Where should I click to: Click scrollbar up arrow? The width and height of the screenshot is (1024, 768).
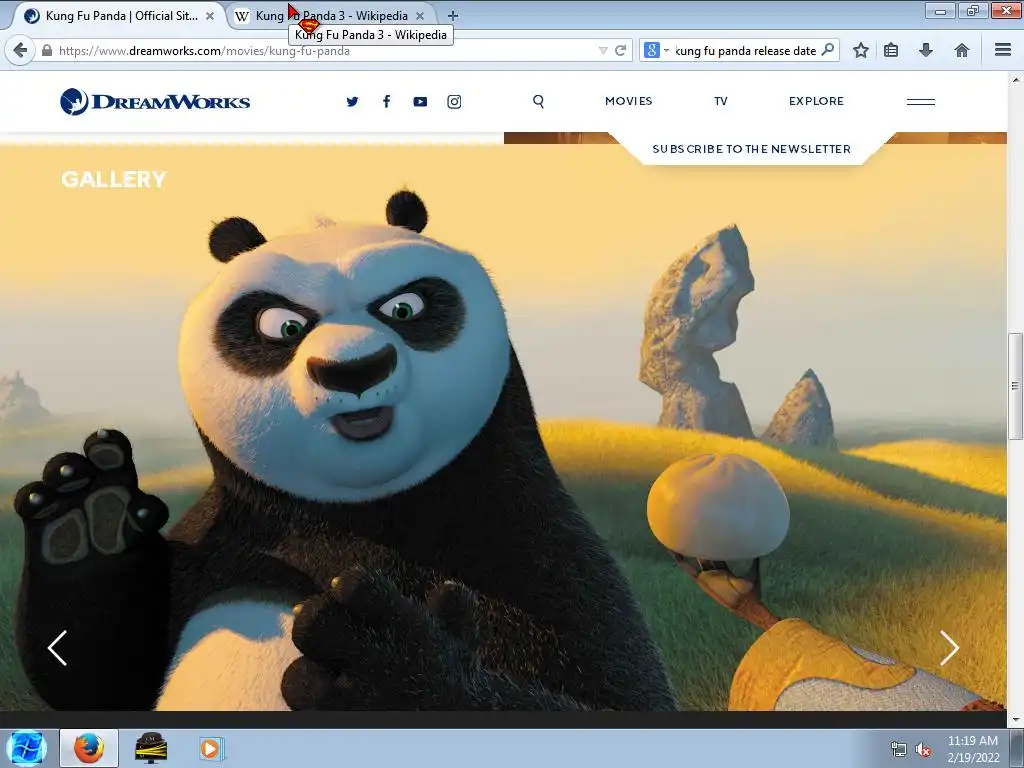point(1015,80)
